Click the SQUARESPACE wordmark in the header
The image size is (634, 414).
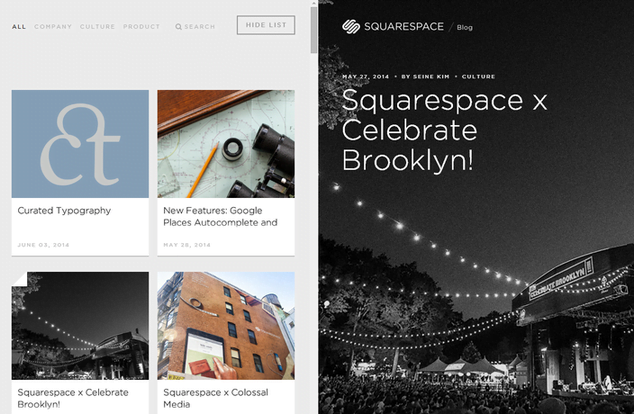(404, 27)
